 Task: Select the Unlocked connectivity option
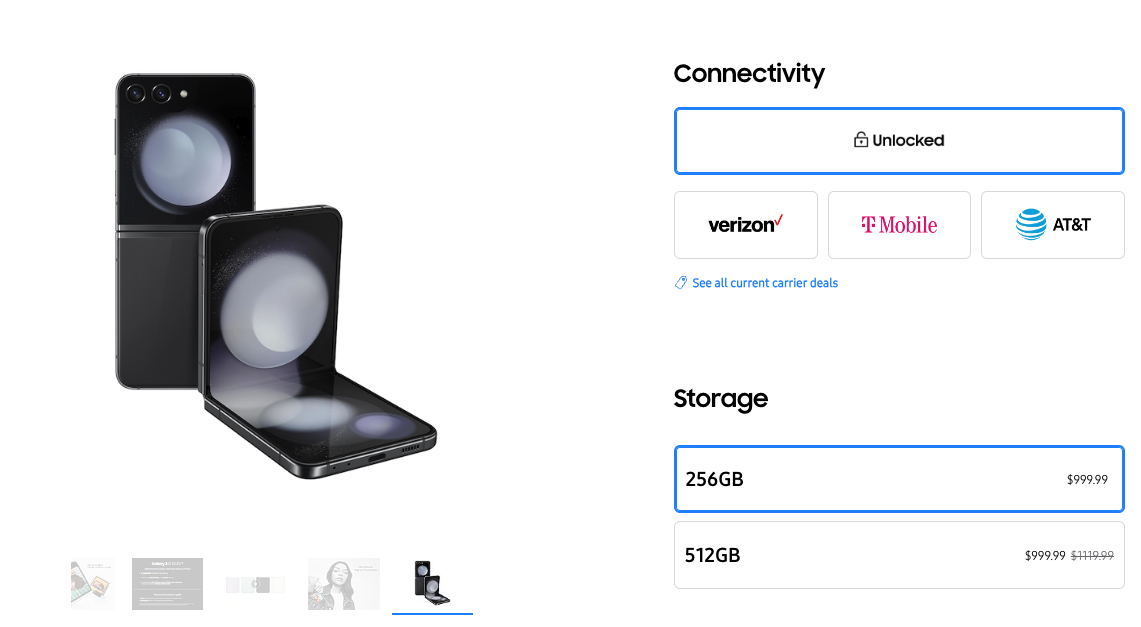pyautogui.click(x=899, y=141)
